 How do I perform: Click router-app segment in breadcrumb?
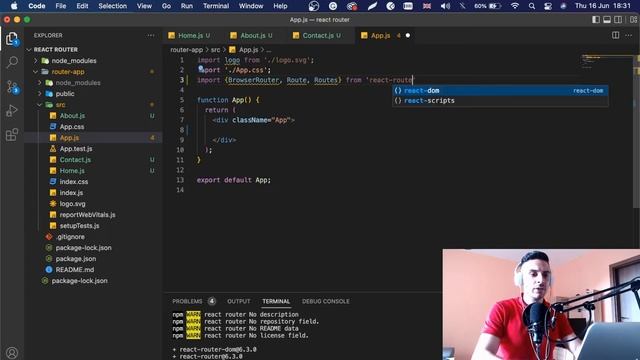tap(186, 50)
